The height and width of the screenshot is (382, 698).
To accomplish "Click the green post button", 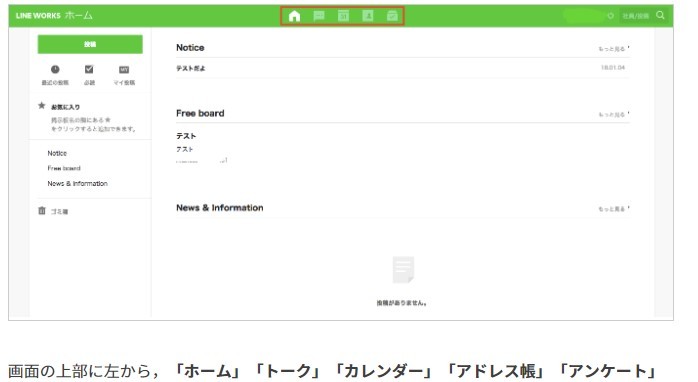I will 90,44.
